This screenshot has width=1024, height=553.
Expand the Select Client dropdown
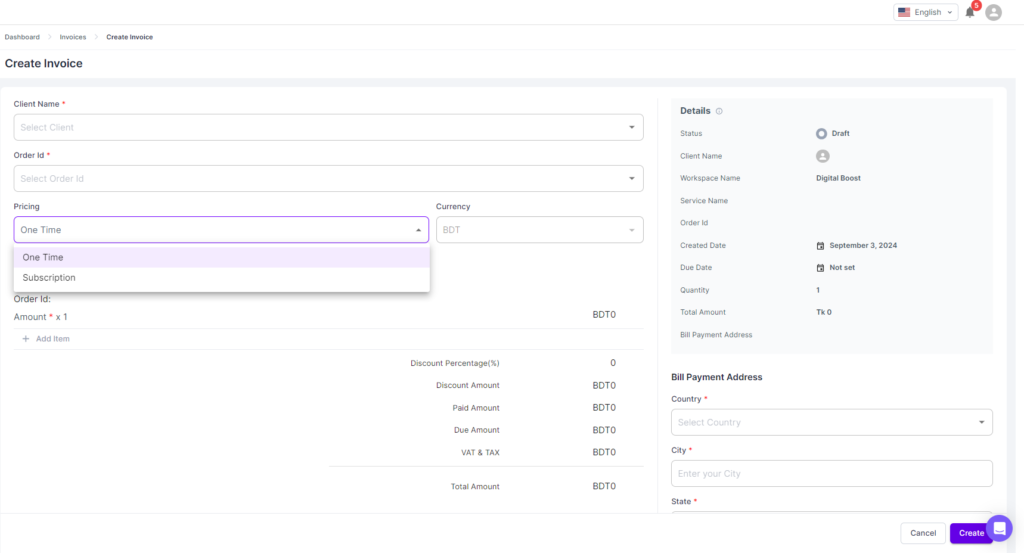[x=328, y=127]
